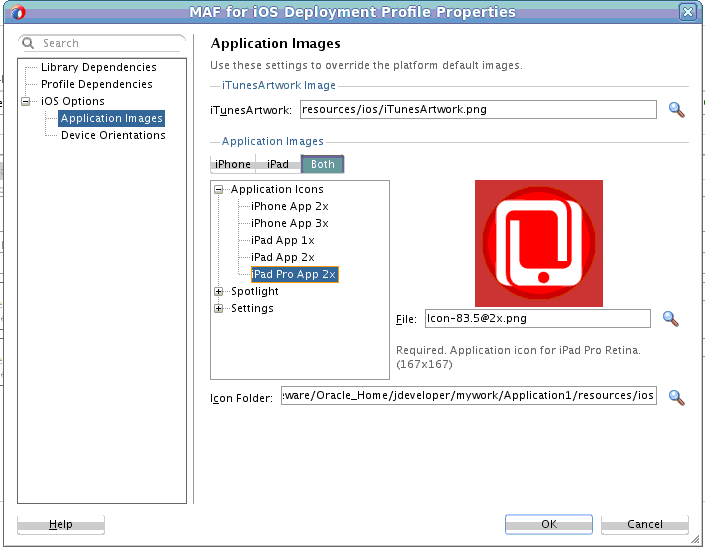The width and height of the screenshot is (705, 550).
Task: Select the Both devices tab
Action: pyautogui.click(x=322, y=164)
